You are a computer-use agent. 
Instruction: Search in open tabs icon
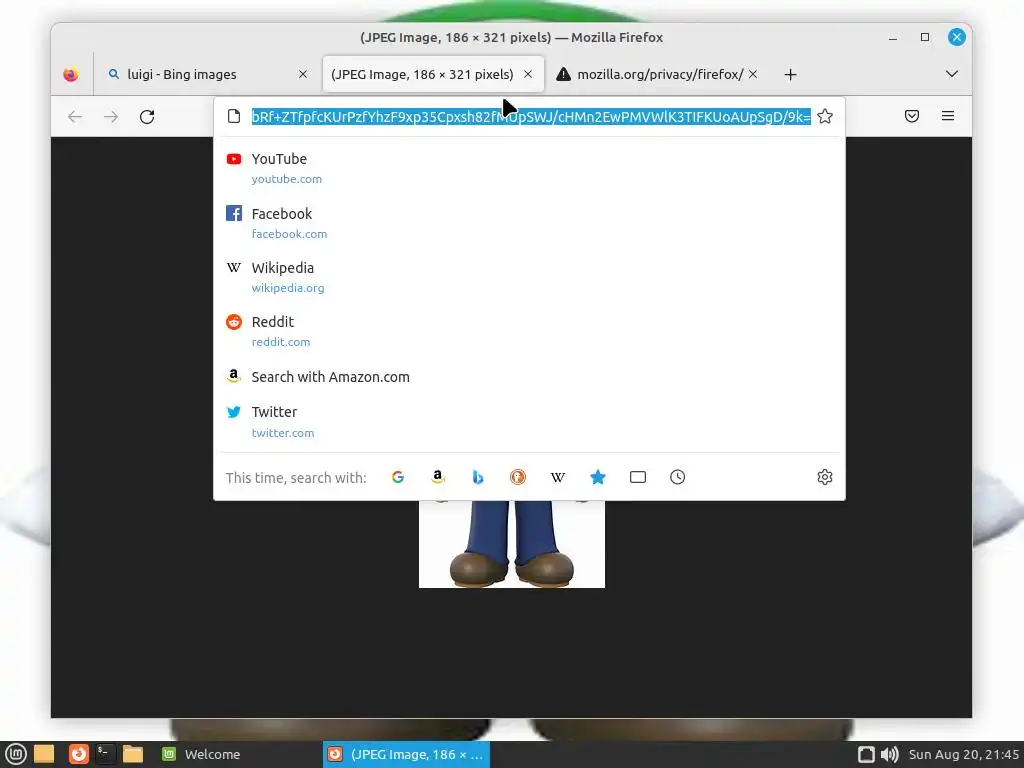tap(638, 477)
